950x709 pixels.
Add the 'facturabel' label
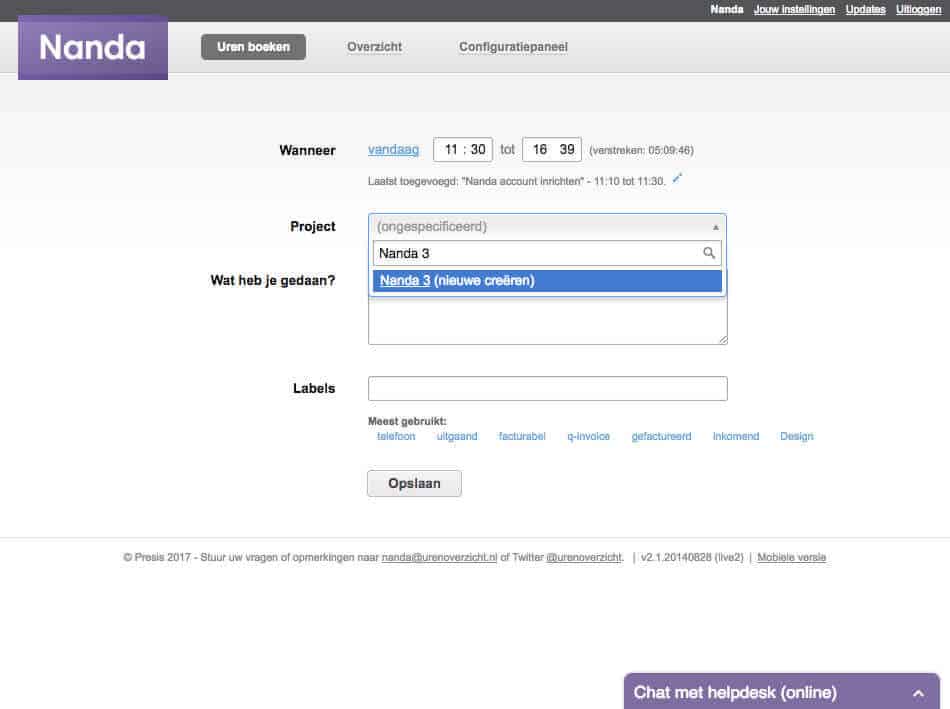[x=522, y=436]
